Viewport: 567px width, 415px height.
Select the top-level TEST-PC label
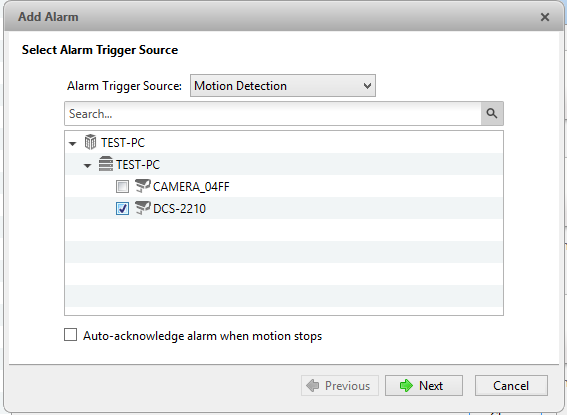point(123,142)
